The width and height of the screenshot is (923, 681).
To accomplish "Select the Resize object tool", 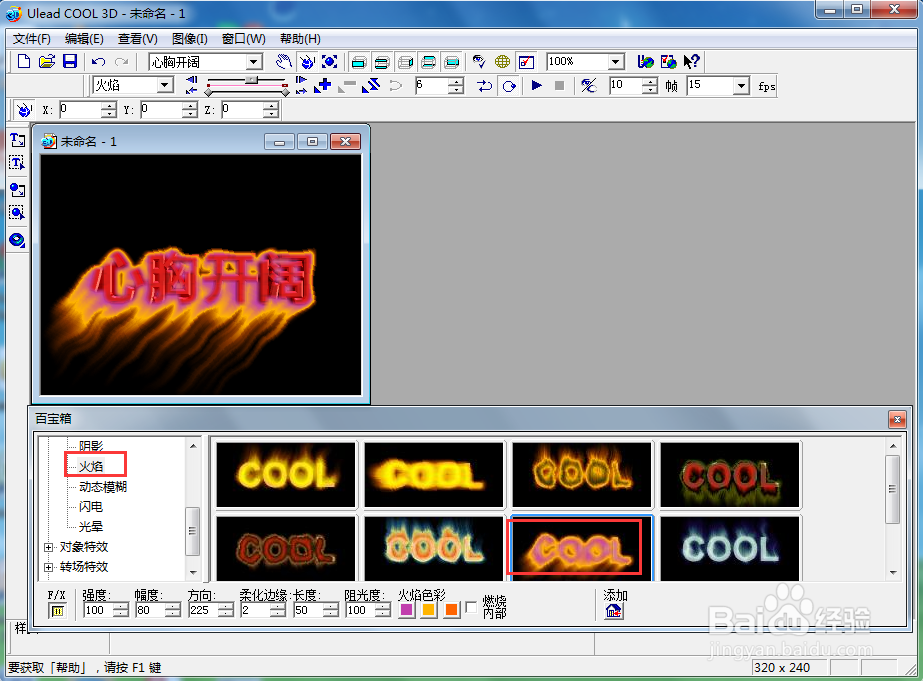I will [330, 61].
